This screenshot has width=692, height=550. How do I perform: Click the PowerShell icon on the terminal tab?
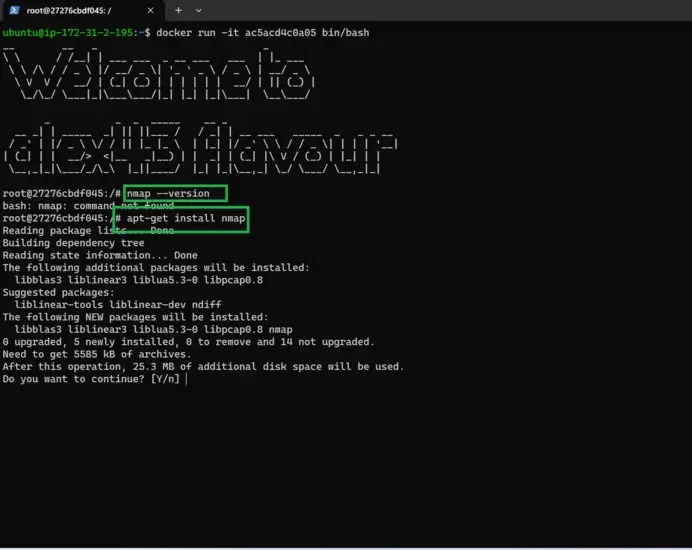click(x=14, y=10)
